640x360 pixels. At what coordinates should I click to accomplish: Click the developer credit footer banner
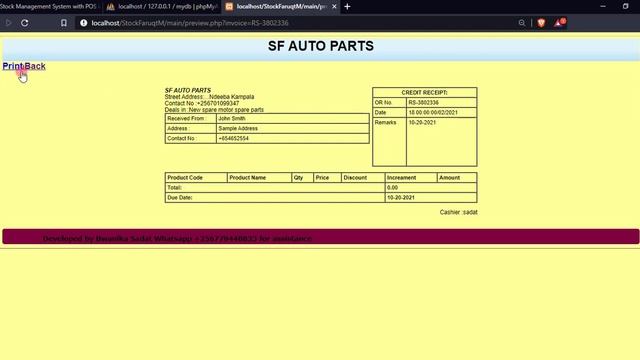click(320, 237)
